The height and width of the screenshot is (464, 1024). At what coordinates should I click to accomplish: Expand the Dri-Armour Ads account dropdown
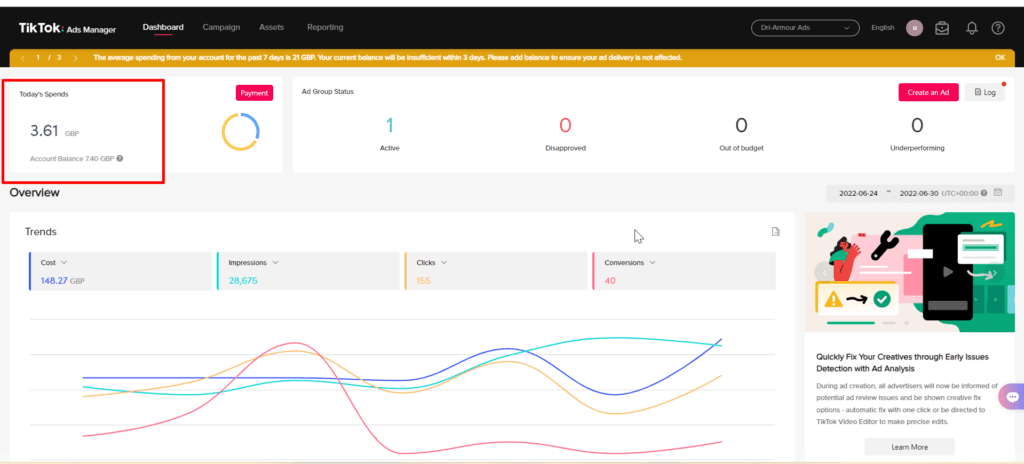805,28
